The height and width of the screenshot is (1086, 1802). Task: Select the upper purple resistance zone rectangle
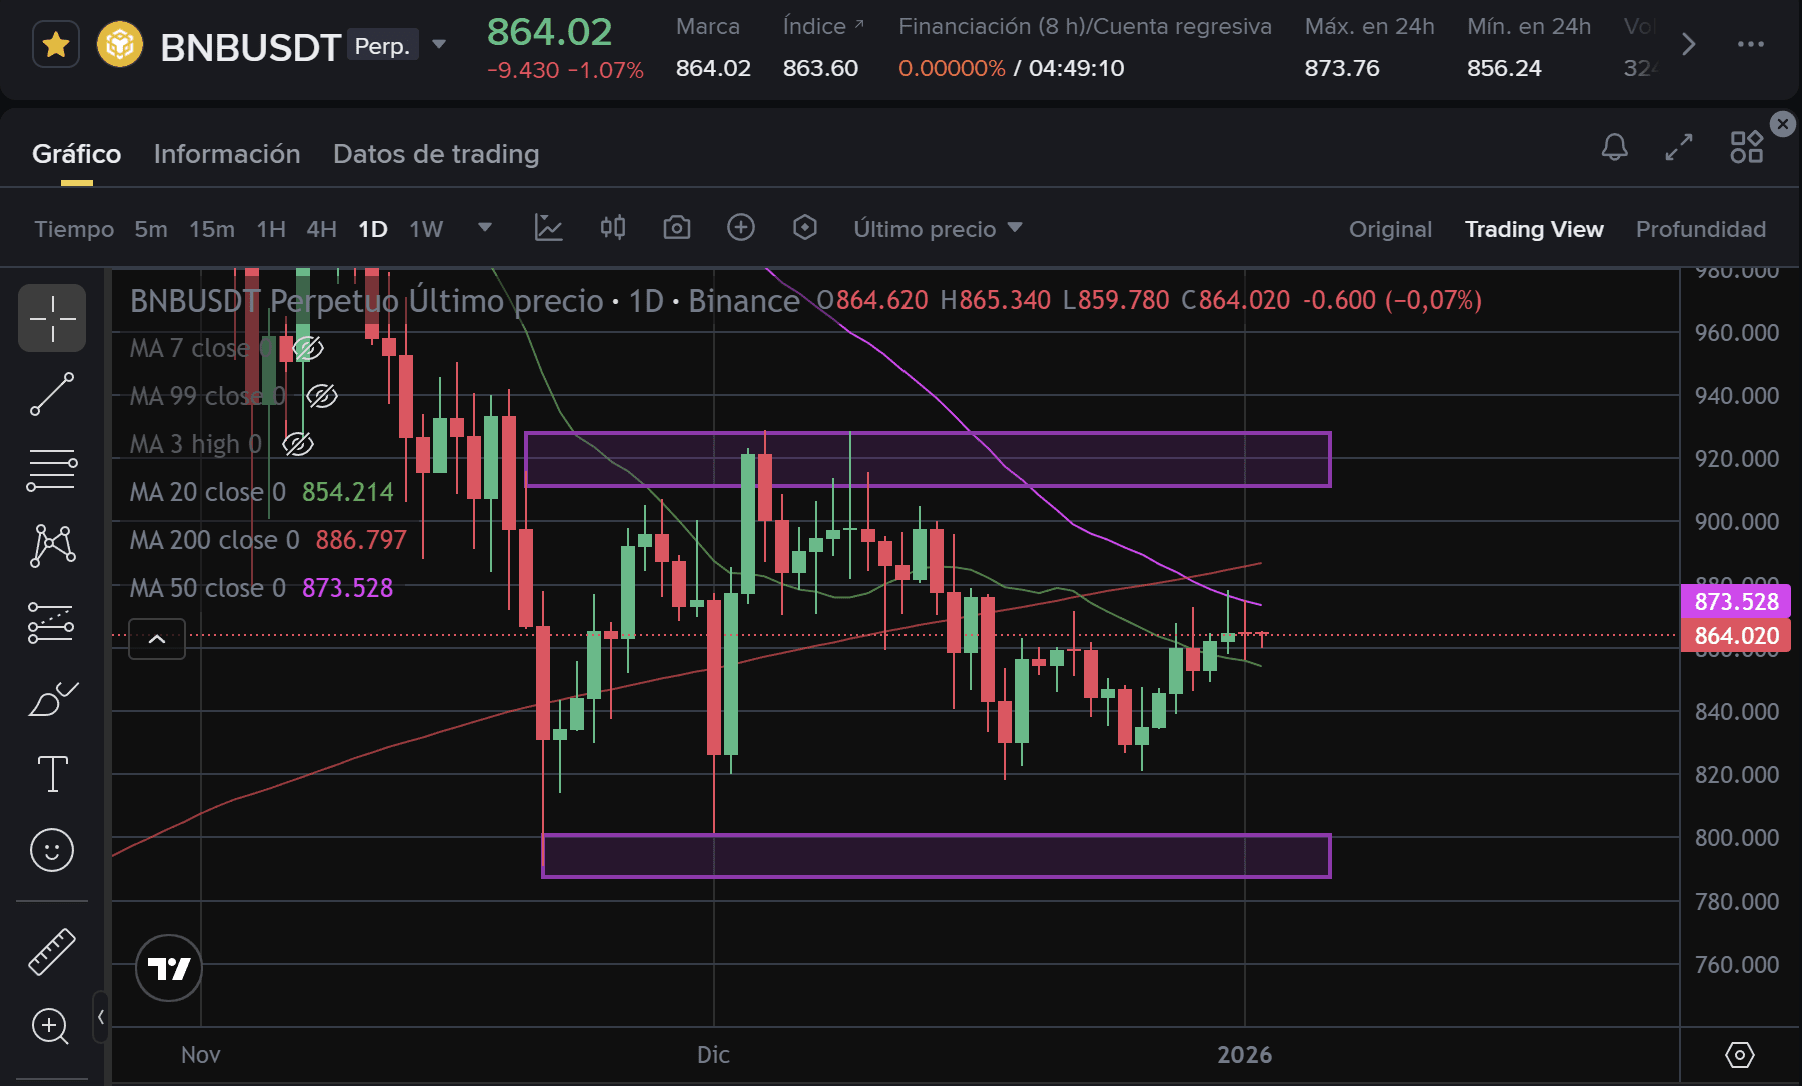(x=927, y=459)
